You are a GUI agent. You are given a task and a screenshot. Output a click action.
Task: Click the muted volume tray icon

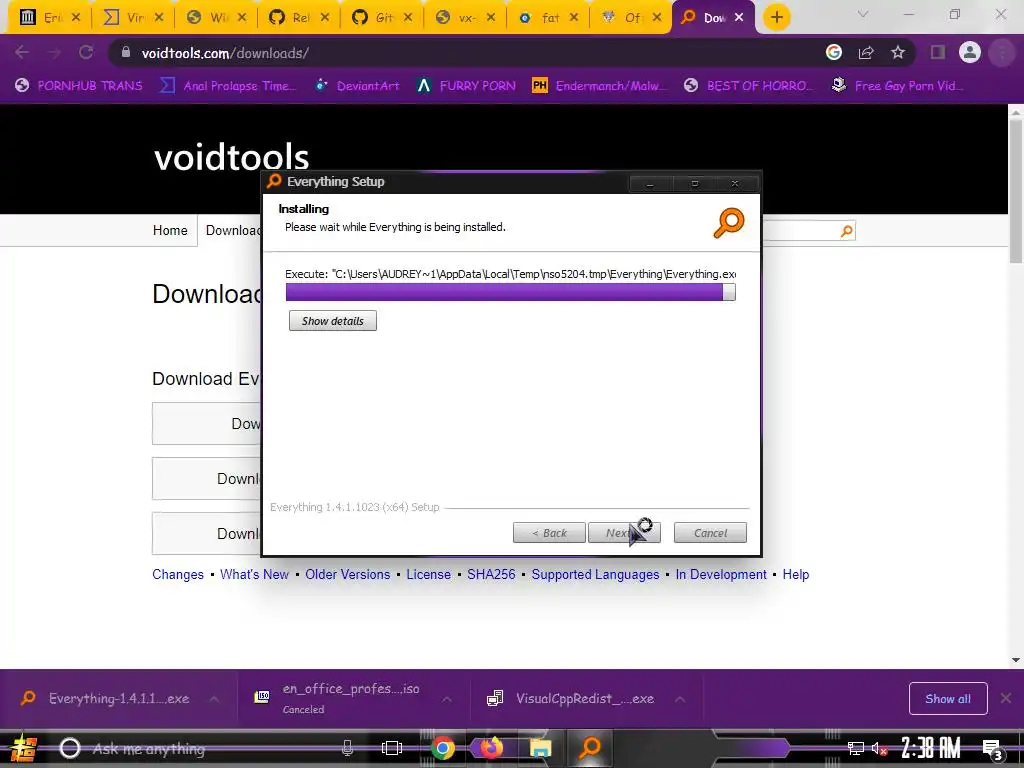(879, 748)
